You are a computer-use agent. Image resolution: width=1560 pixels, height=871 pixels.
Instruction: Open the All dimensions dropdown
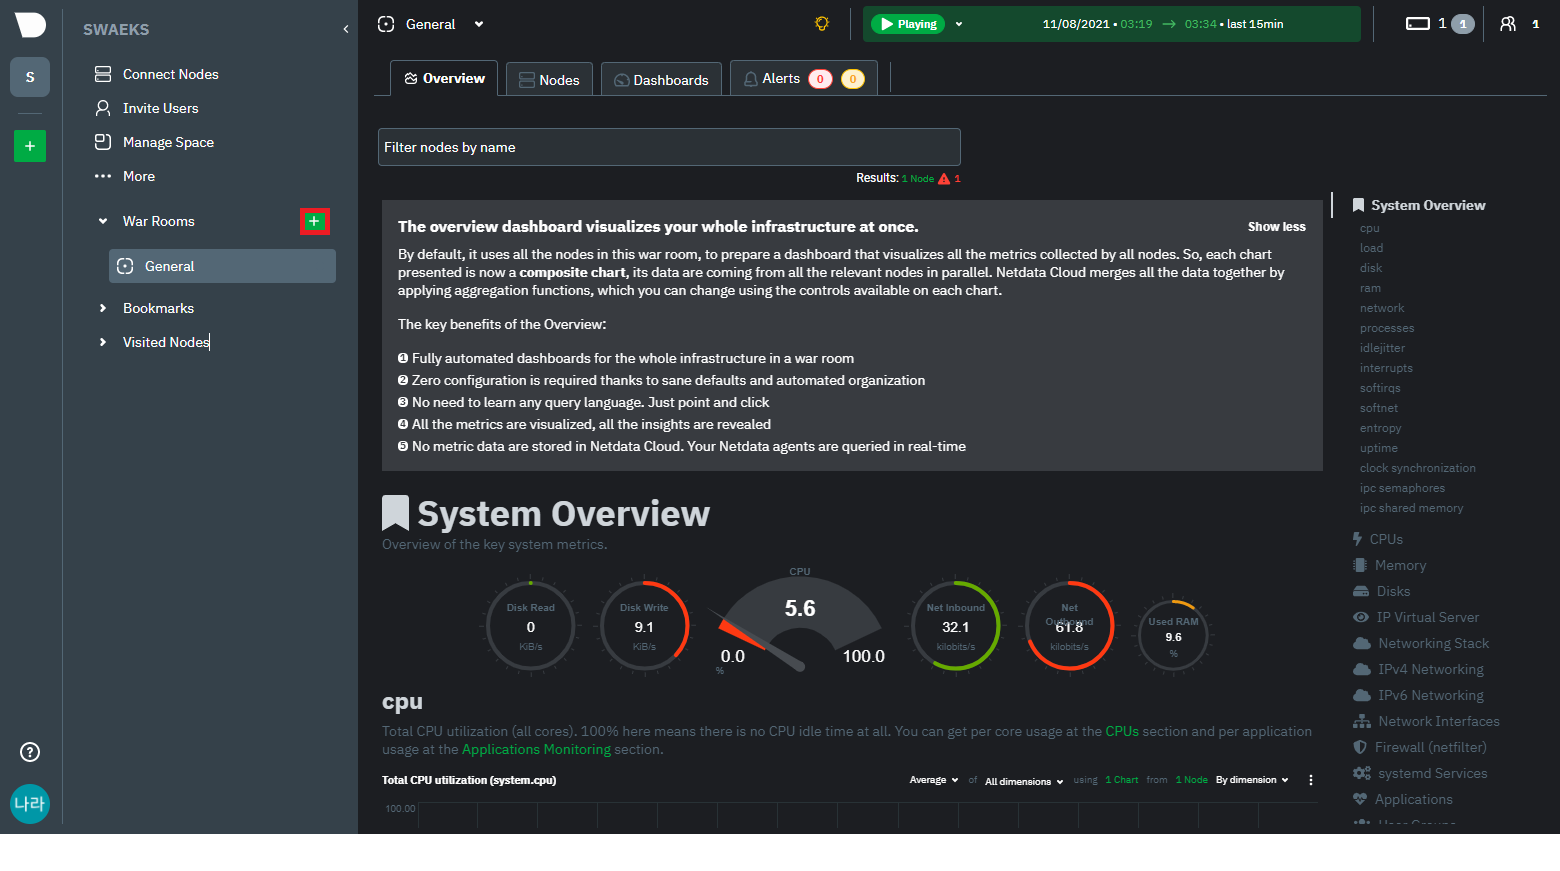[x=1024, y=781]
